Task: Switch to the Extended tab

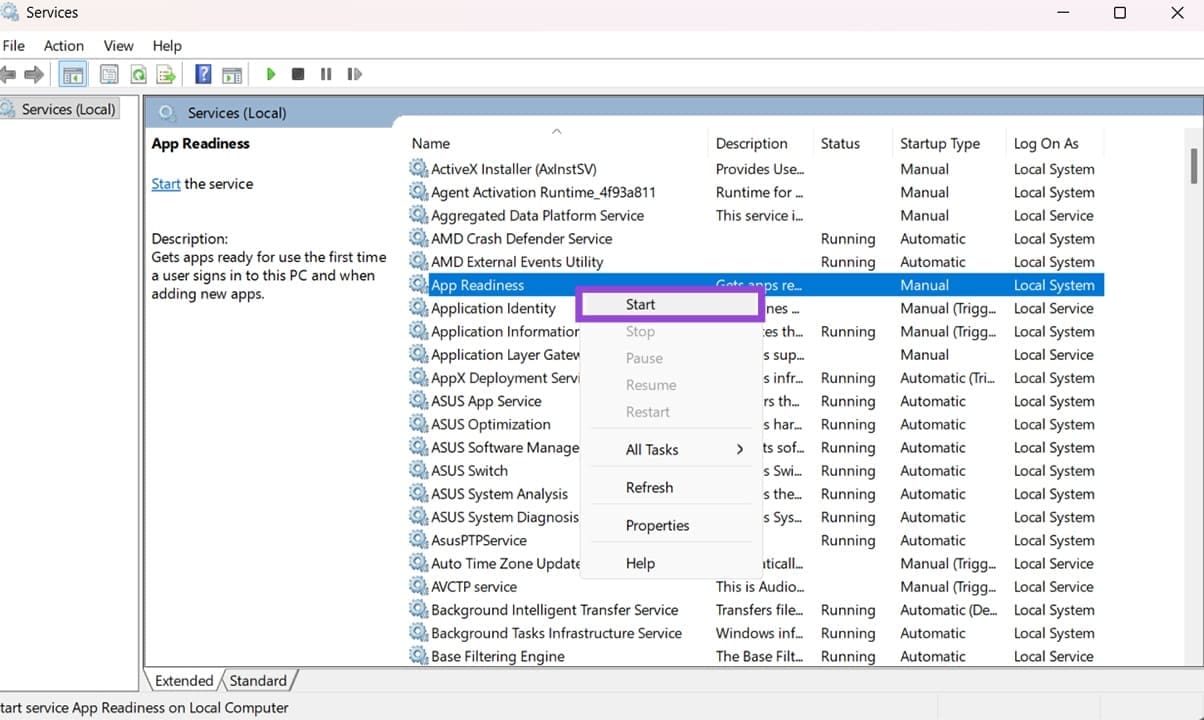Action: [x=184, y=680]
